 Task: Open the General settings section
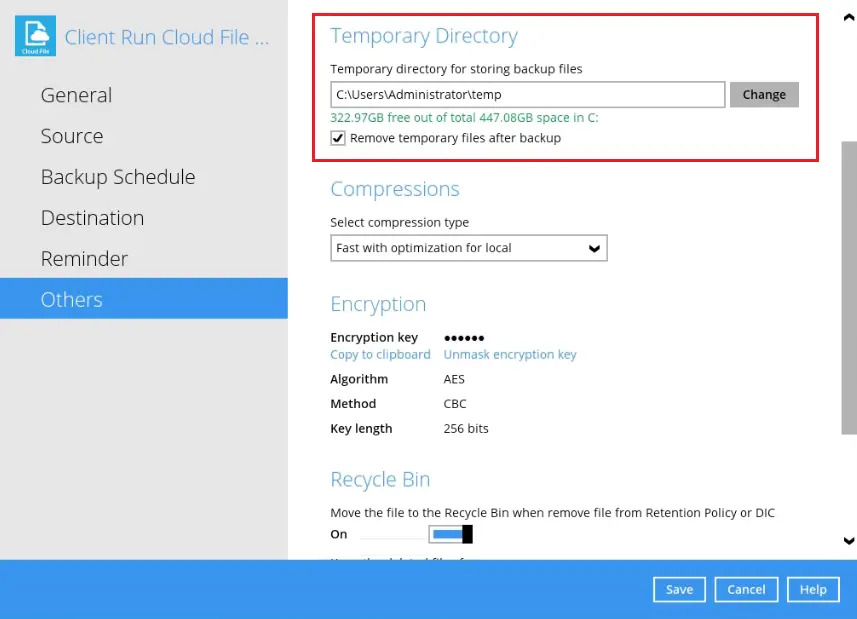point(76,95)
